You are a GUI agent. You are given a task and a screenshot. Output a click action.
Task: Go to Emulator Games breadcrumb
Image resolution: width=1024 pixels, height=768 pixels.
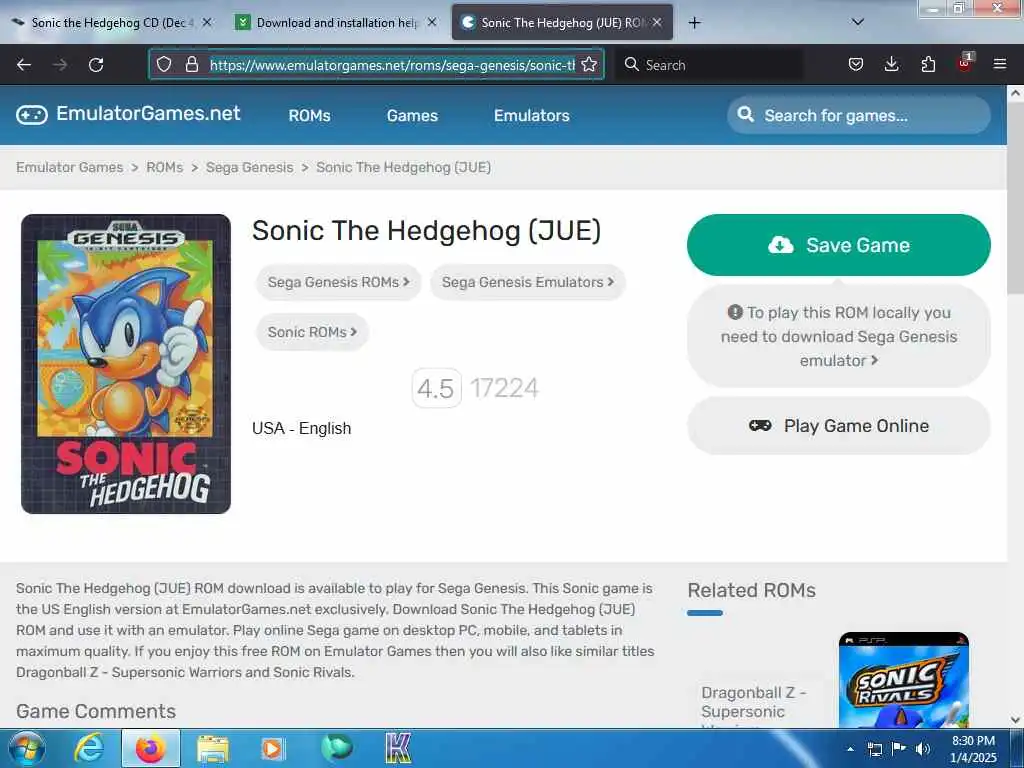[x=69, y=167]
